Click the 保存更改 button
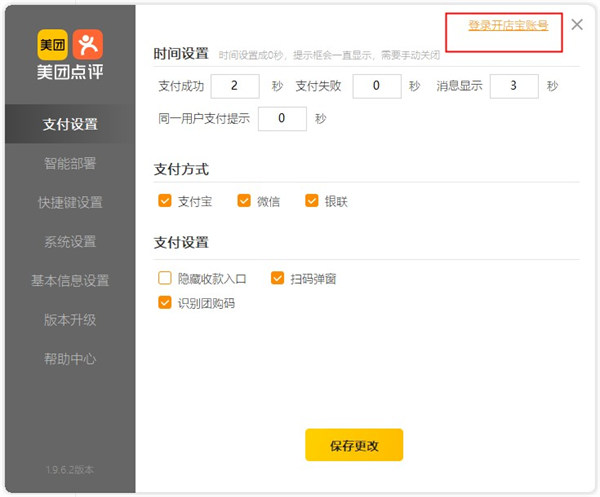Screen dimensions: 600x497 coord(354,445)
